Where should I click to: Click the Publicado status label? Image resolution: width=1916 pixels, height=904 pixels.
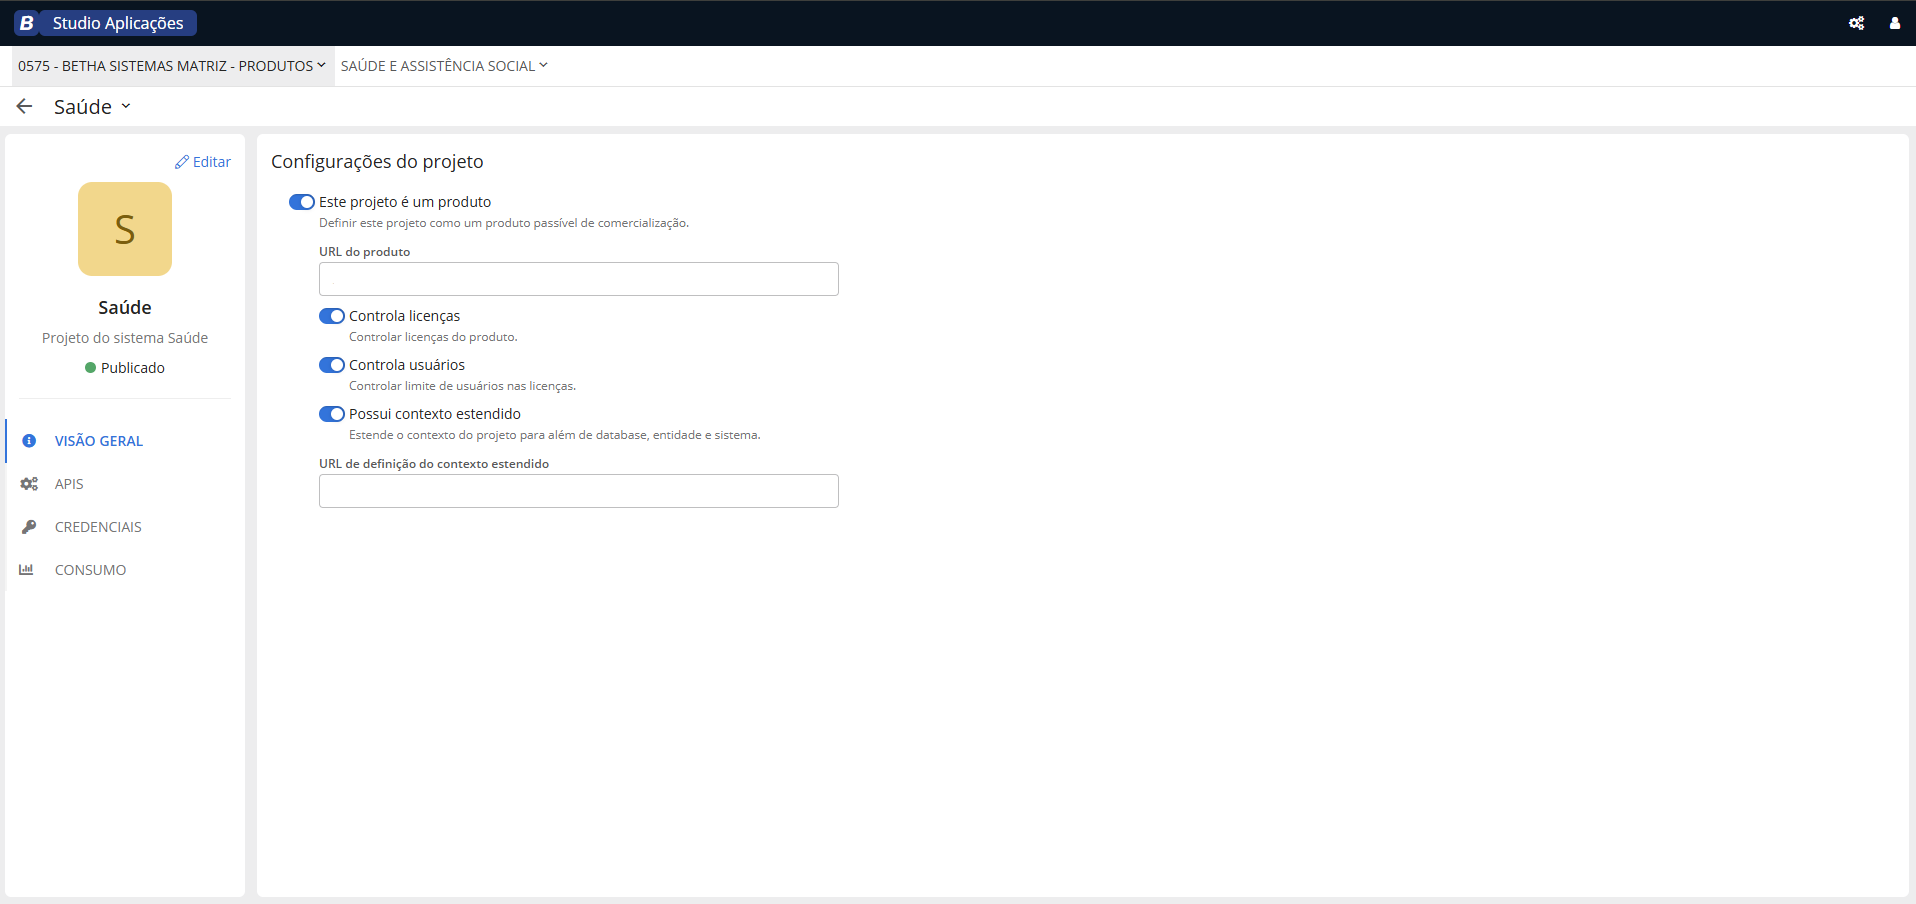click(x=133, y=368)
